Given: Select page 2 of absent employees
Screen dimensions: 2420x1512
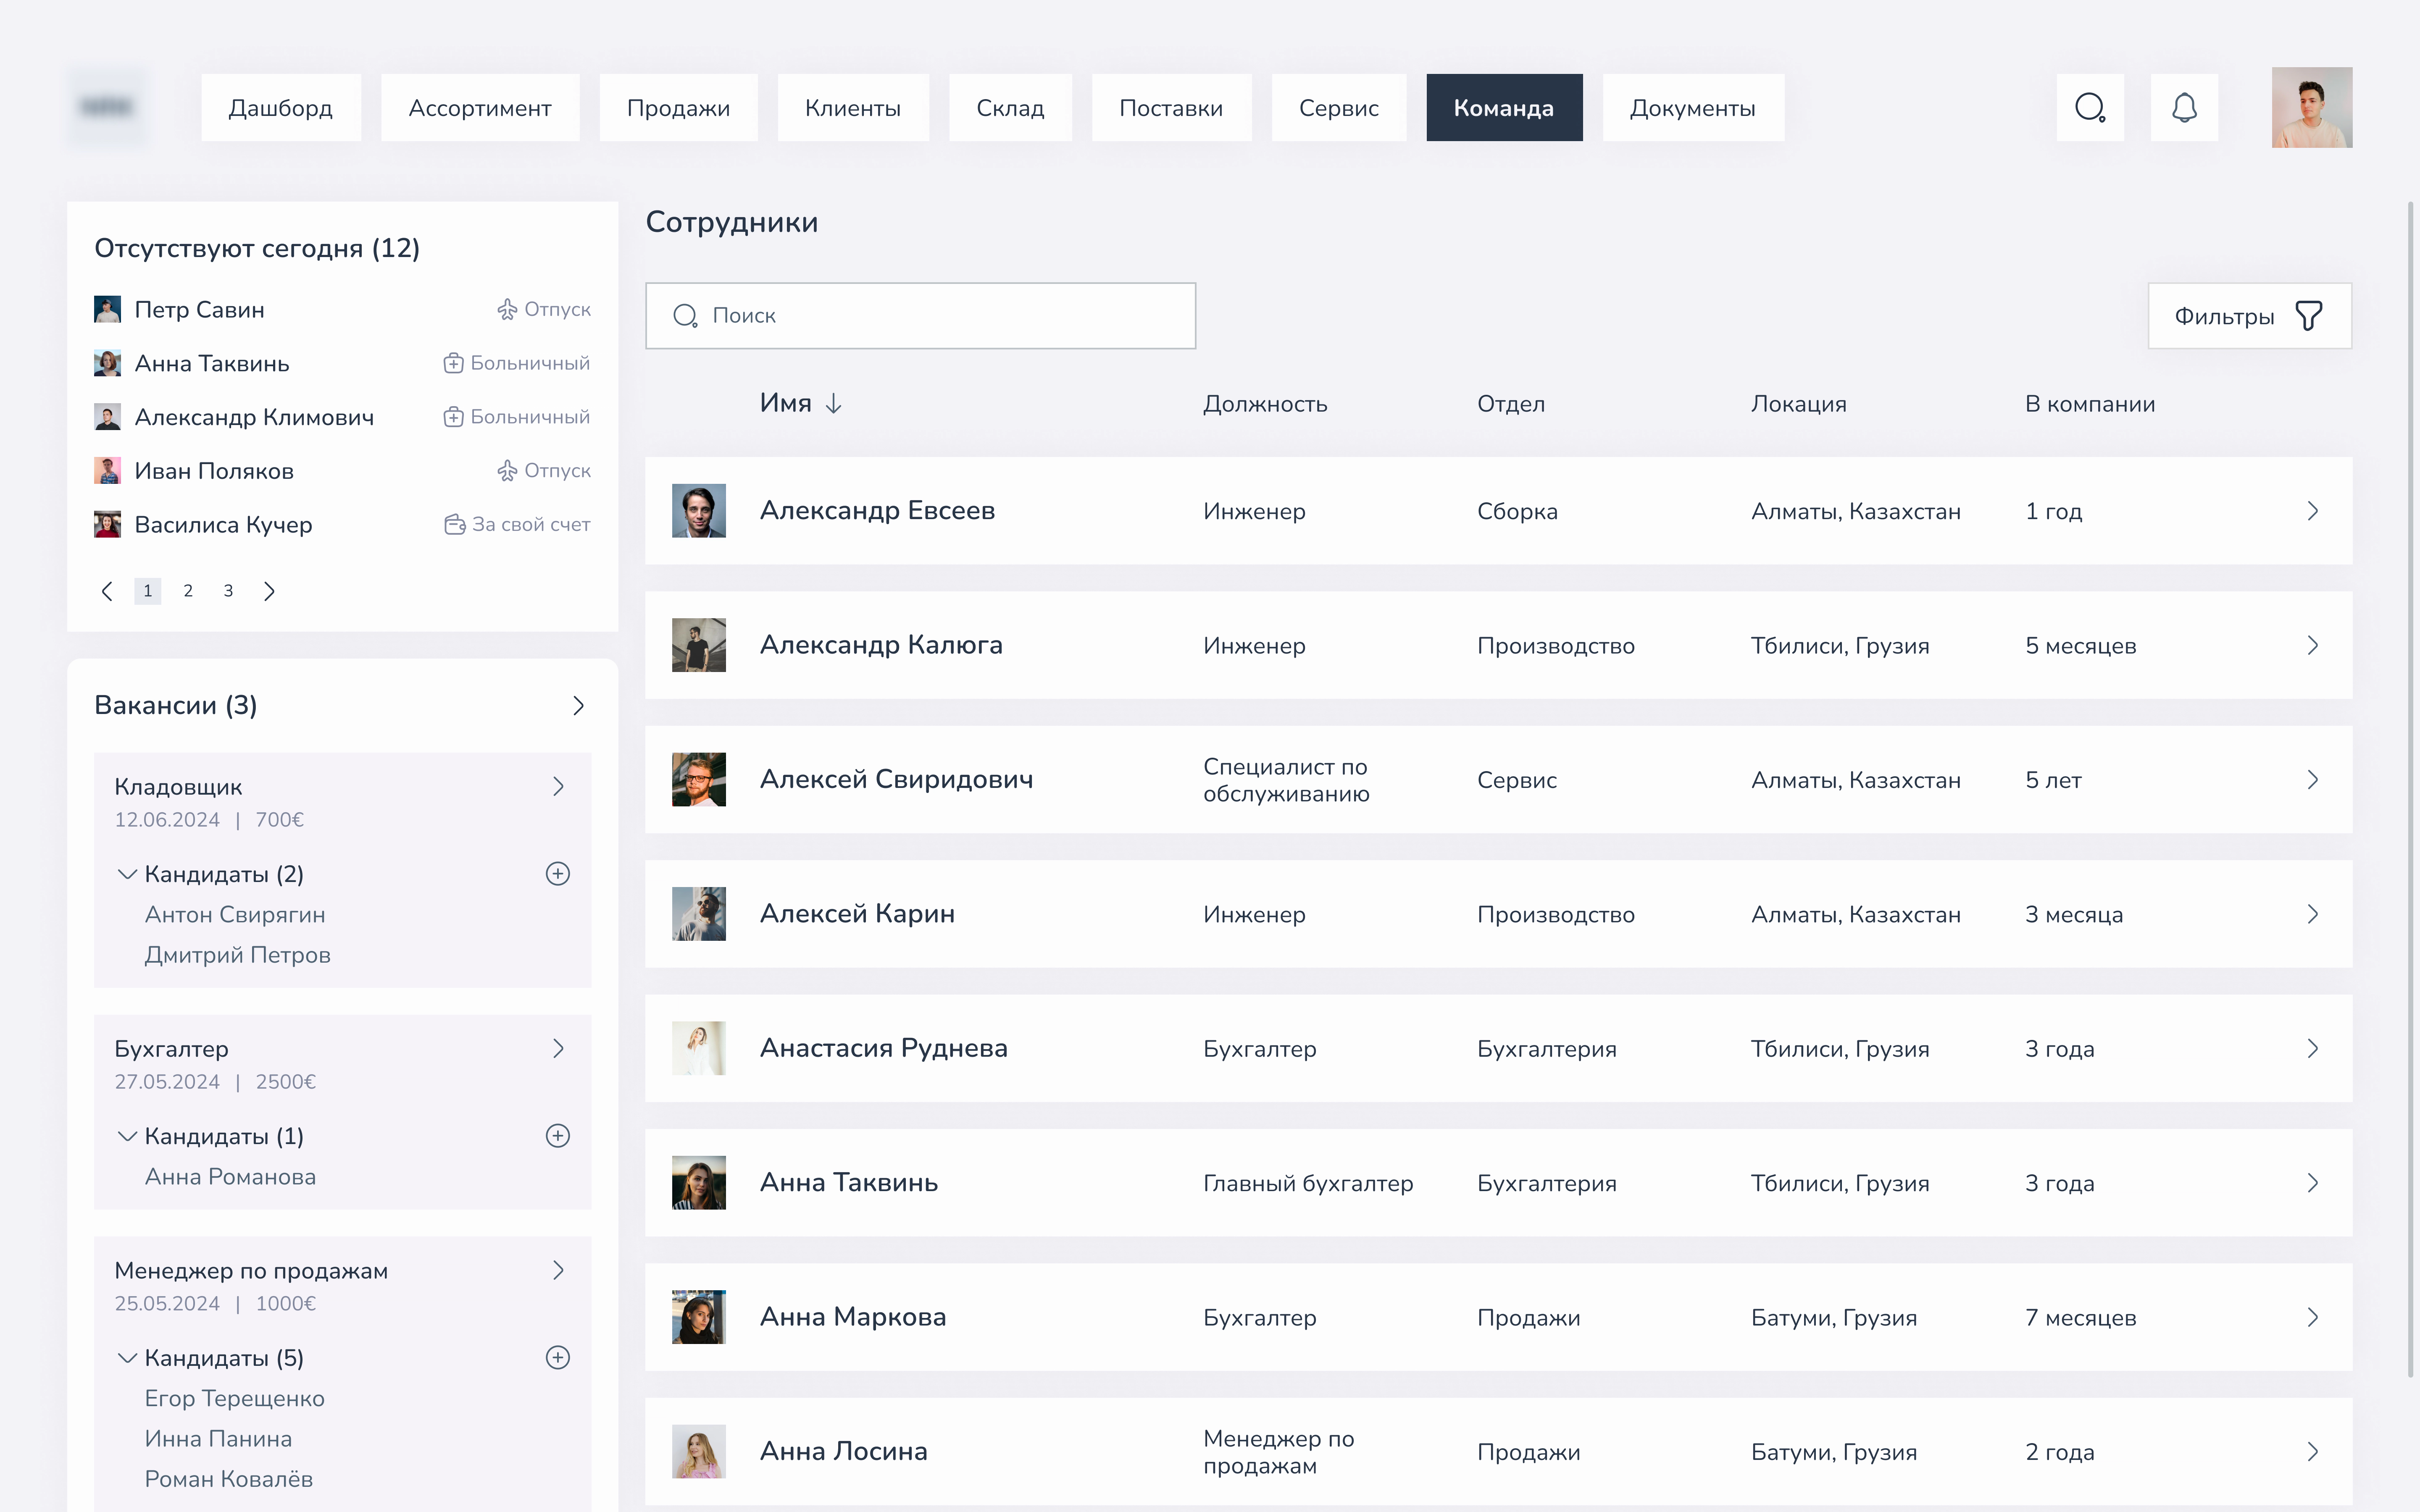Looking at the screenshot, I should pos(188,591).
